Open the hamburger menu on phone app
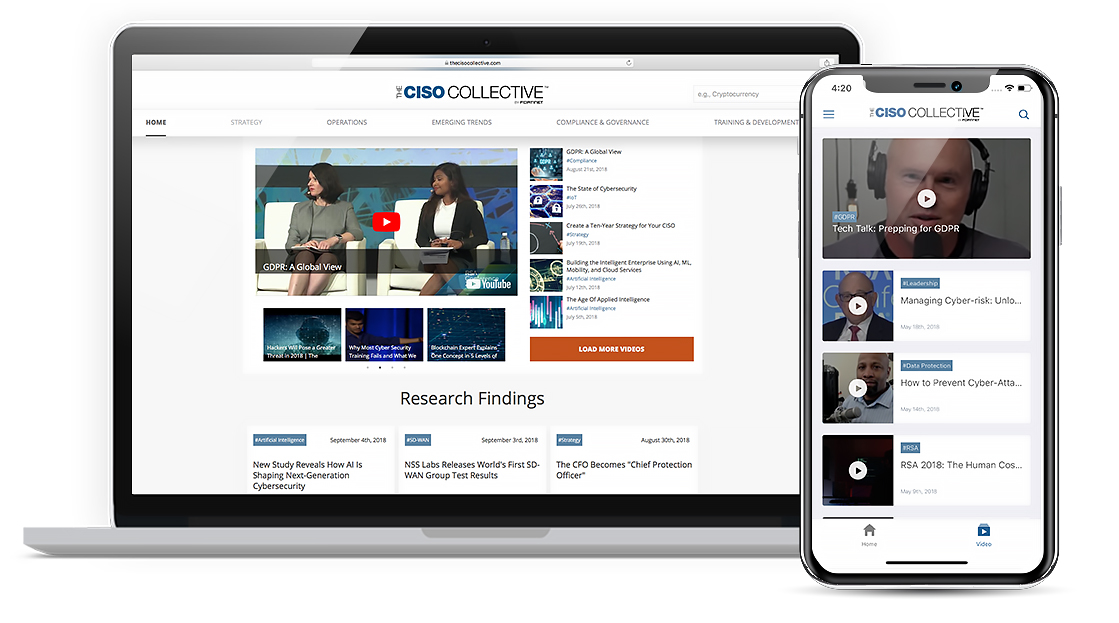 point(829,114)
